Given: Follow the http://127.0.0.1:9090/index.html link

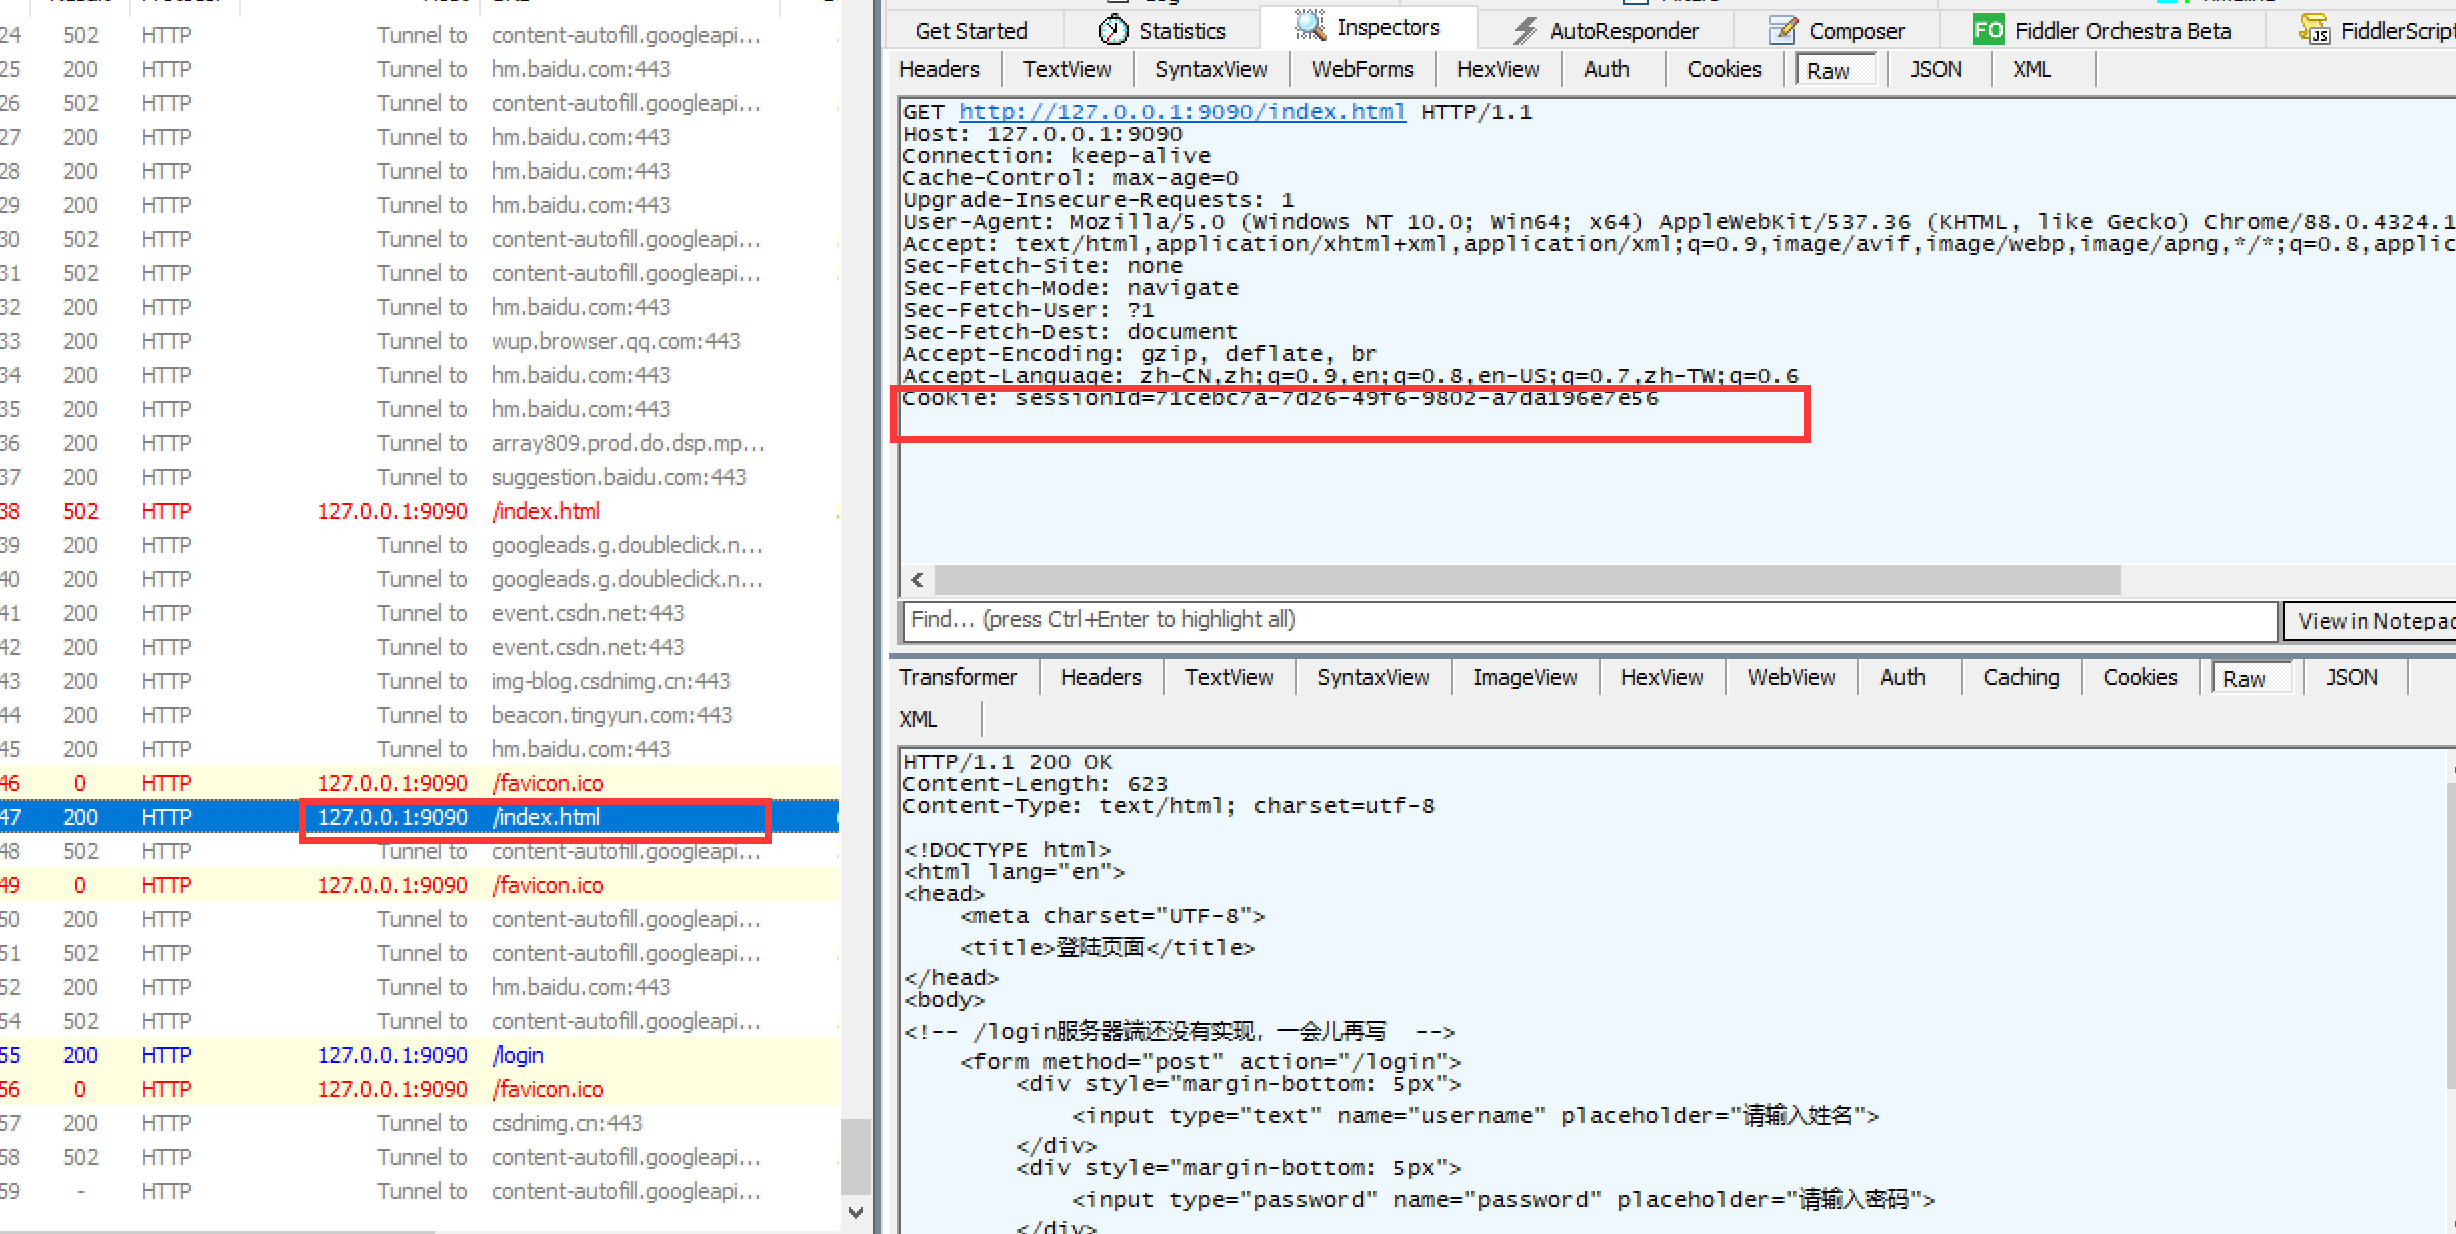Looking at the screenshot, I should pos(1181,112).
